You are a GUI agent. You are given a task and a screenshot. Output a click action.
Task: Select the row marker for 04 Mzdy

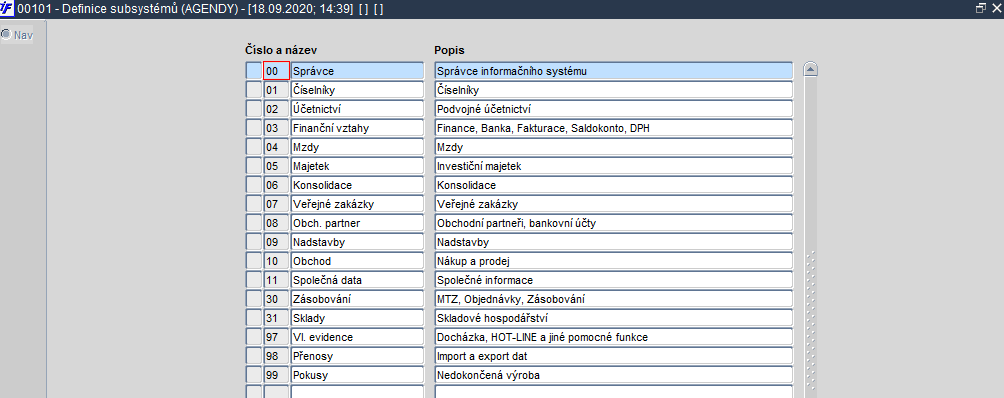[x=254, y=147]
